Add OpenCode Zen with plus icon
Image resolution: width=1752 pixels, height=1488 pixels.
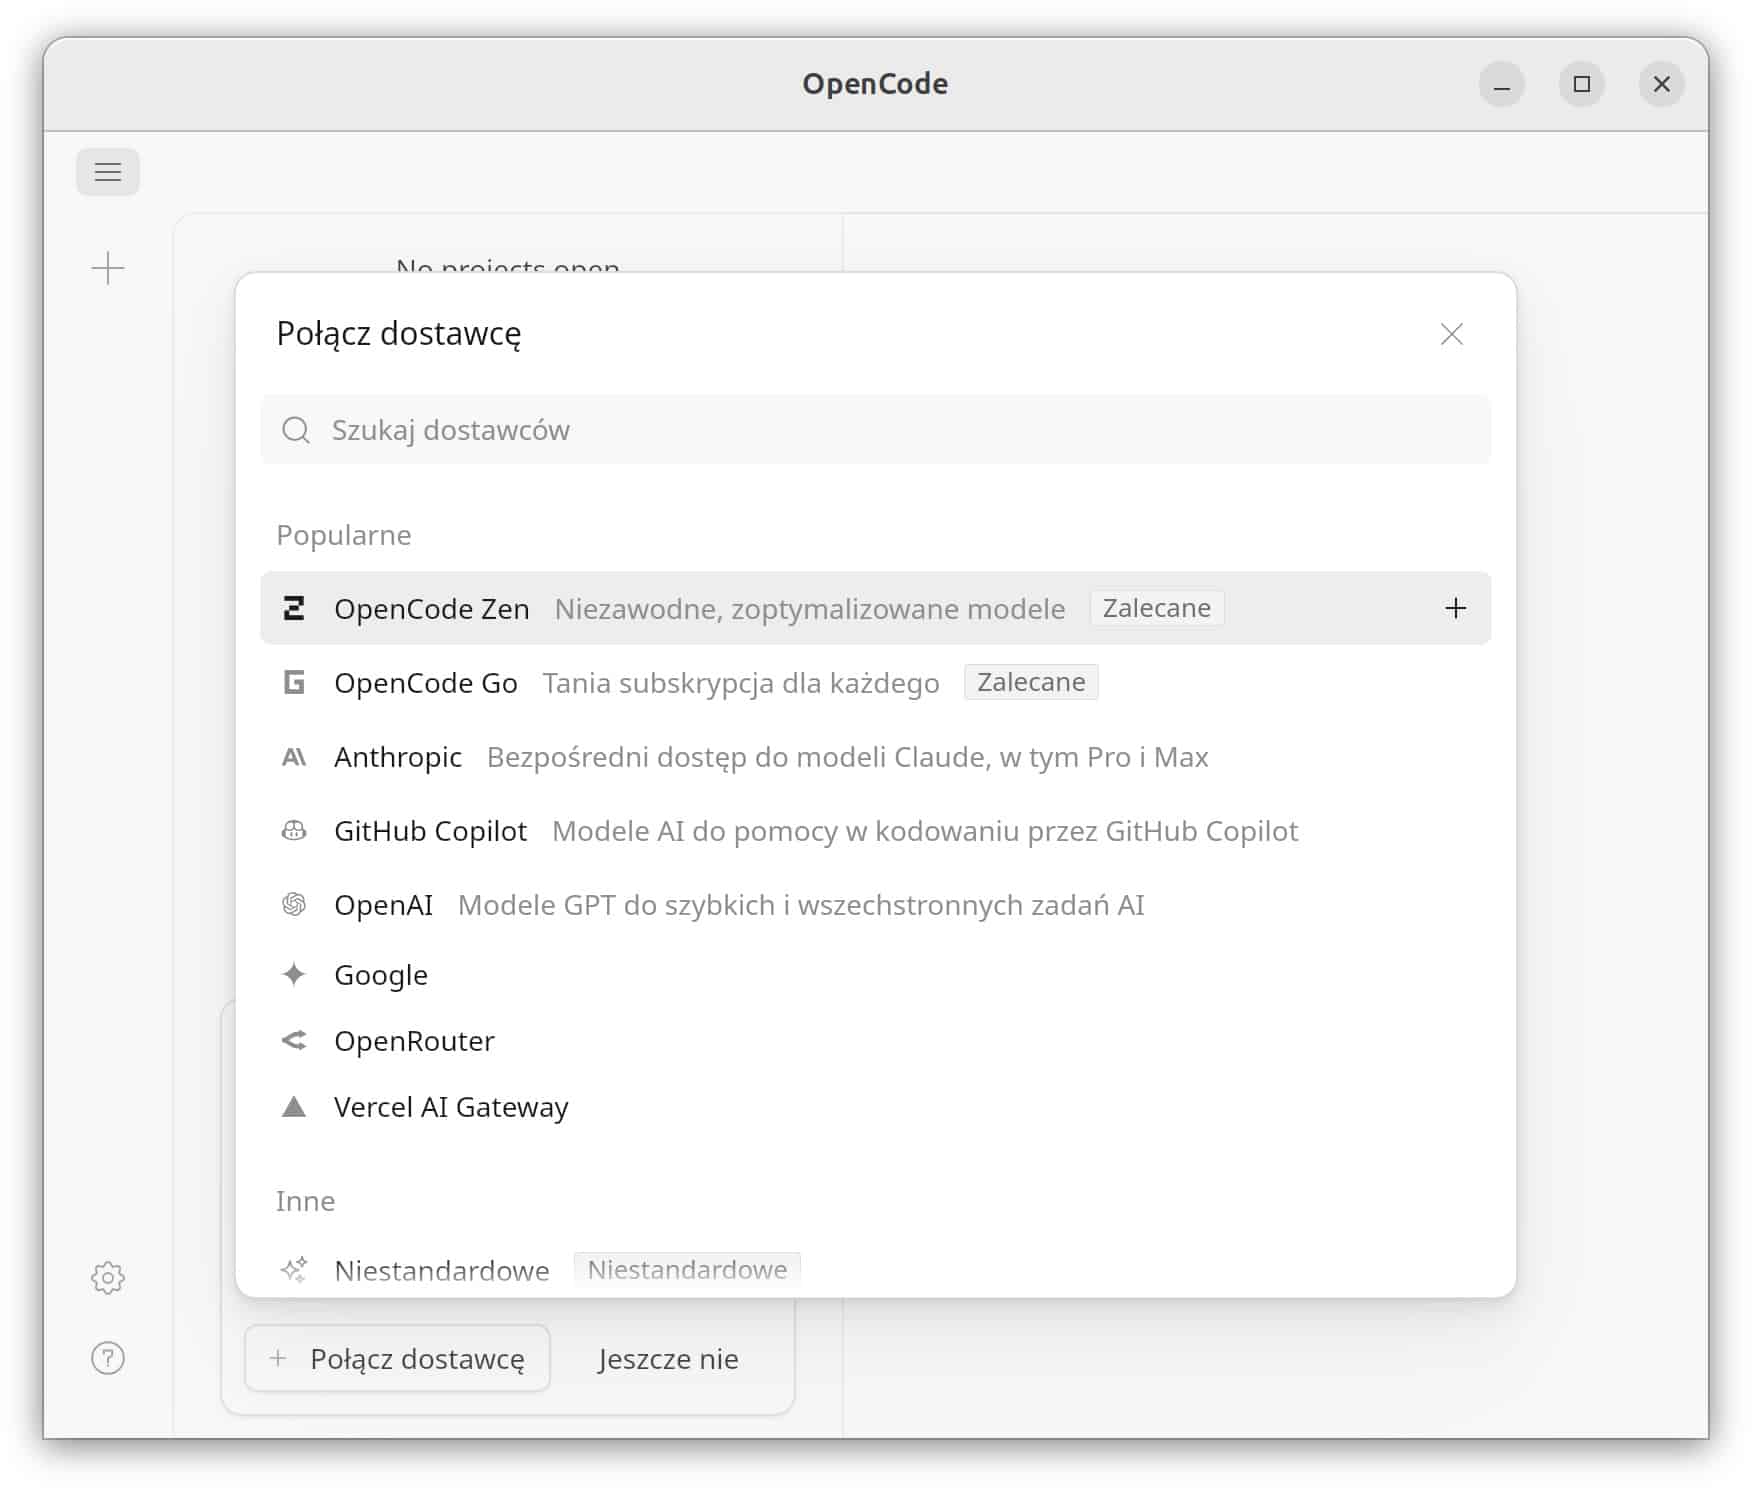(1456, 608)
